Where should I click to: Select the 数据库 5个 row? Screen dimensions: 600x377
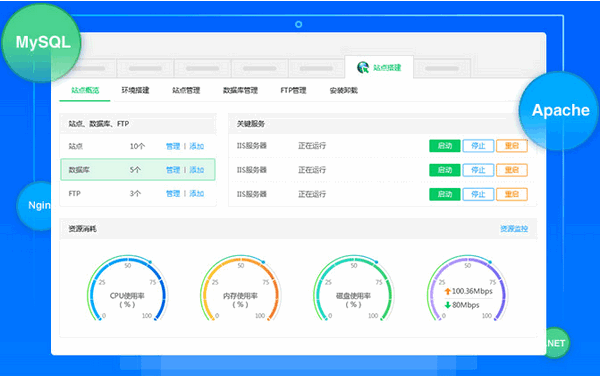click(138, 170)
